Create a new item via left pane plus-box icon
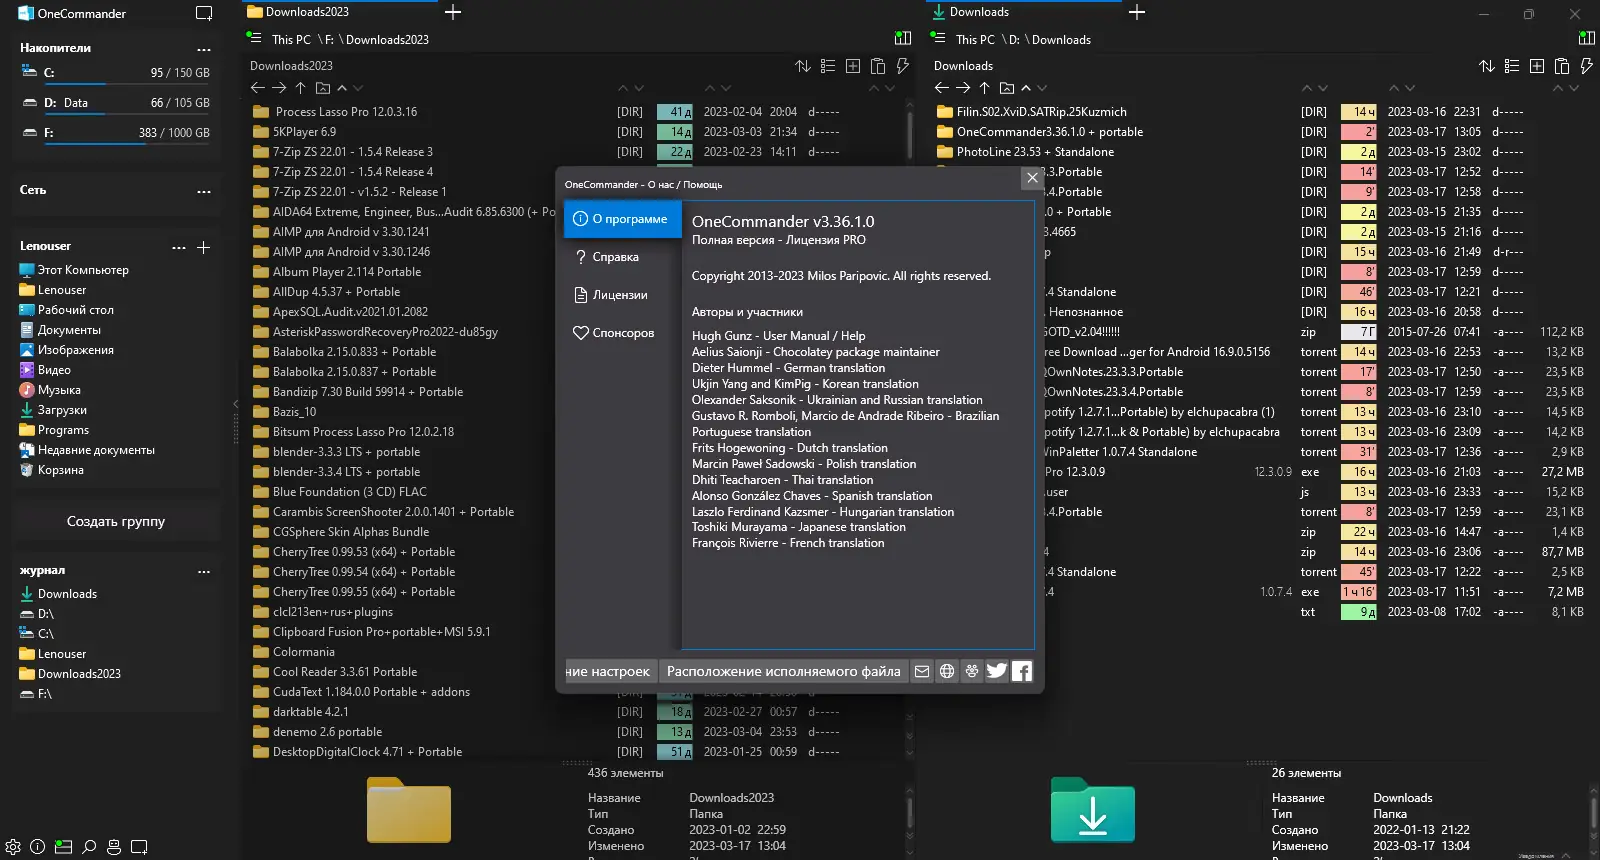Image resolution: width=1600 pixels, height=860 pixels. 853,66
